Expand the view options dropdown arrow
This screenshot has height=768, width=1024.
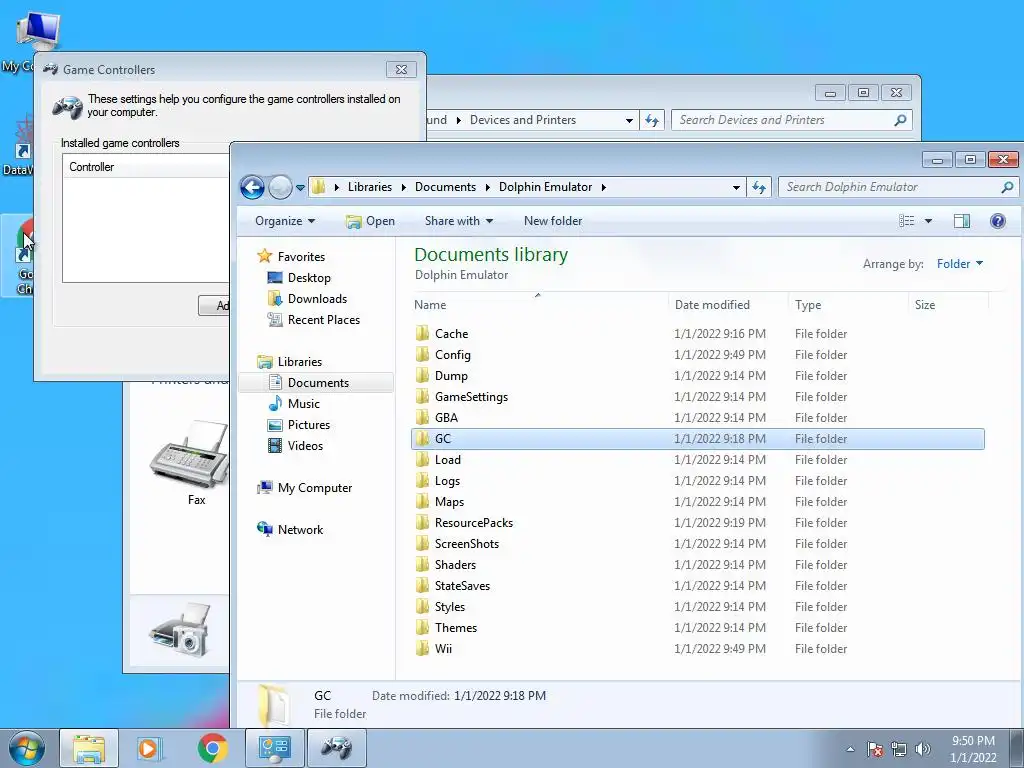(928, 221)
